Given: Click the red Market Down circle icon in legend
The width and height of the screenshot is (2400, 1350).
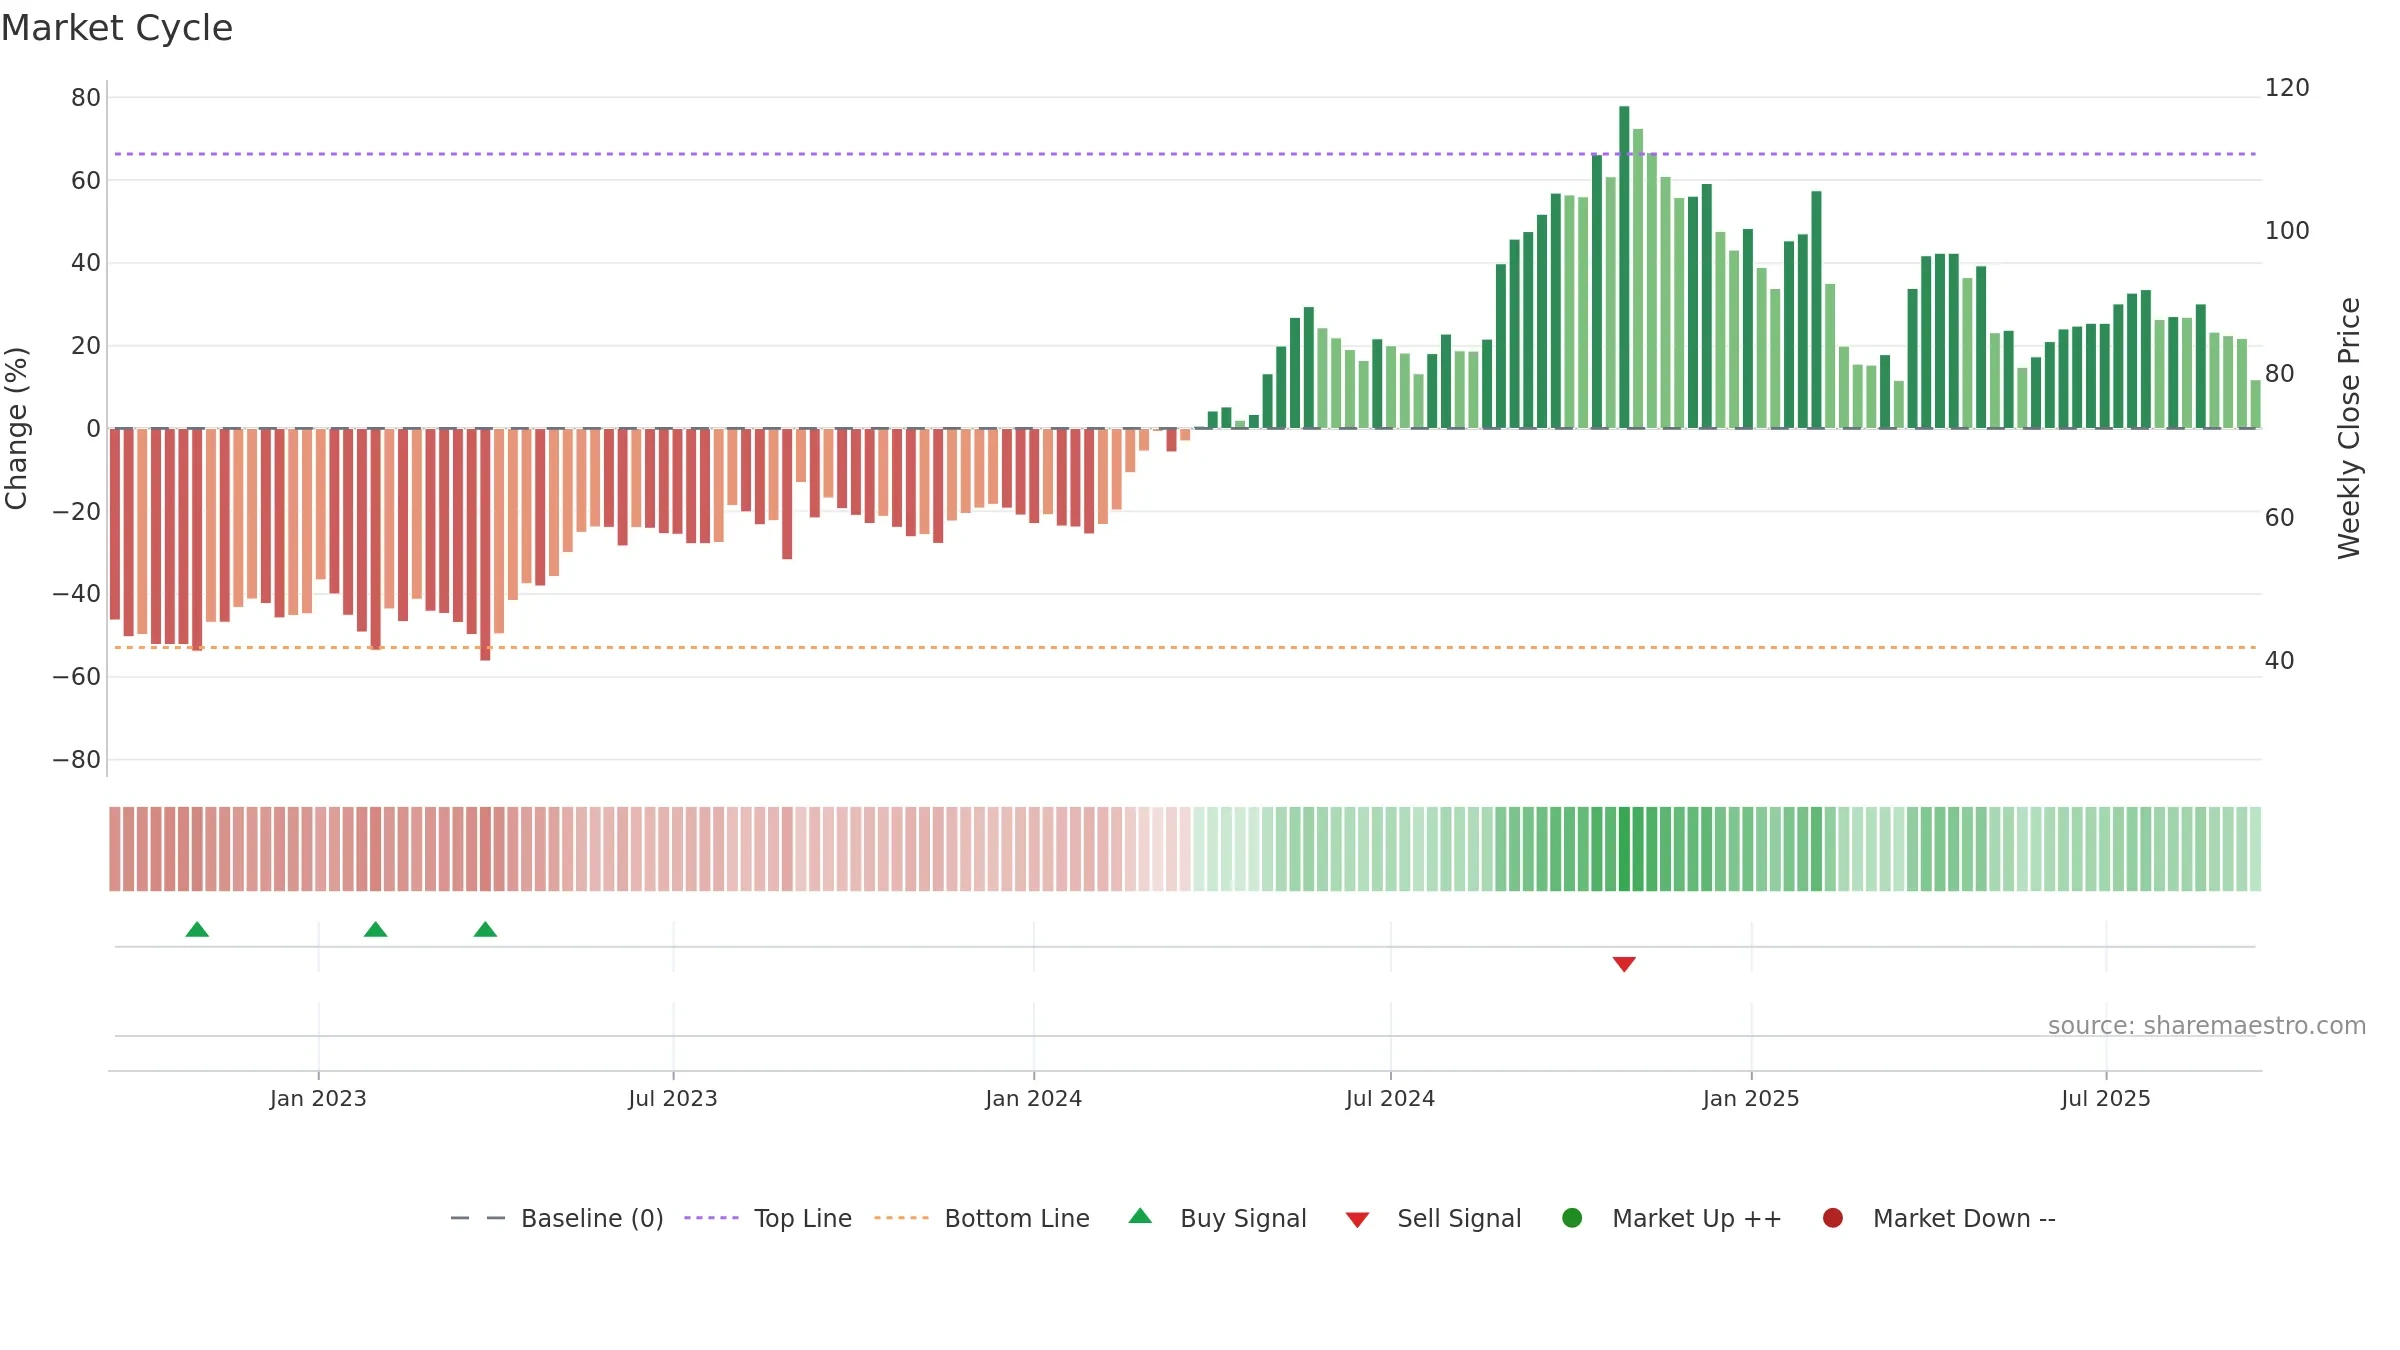Looking at the screenshot, I should [1833, 1218].
